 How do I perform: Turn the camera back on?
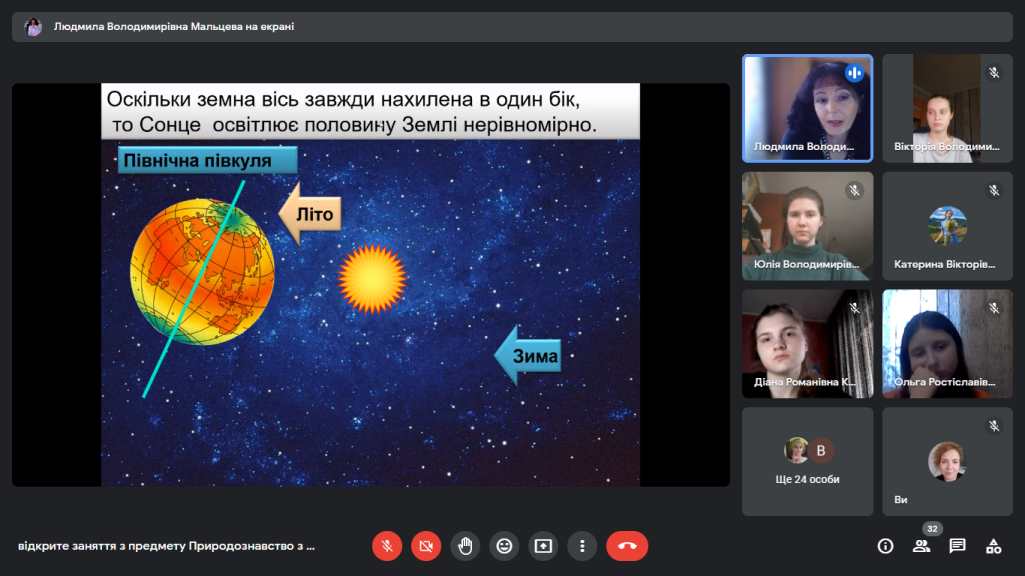point(426,546)
